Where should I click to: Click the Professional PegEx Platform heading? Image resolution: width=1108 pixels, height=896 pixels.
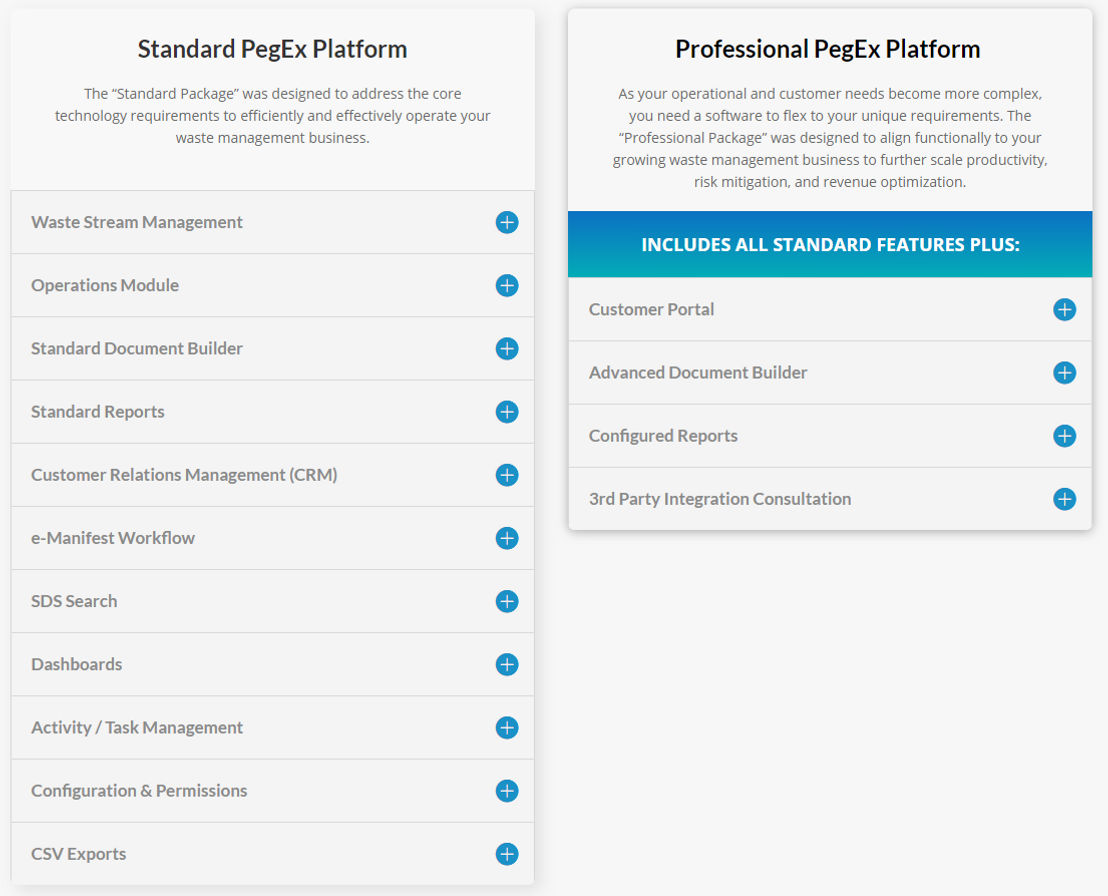click(x=827, y=49)
